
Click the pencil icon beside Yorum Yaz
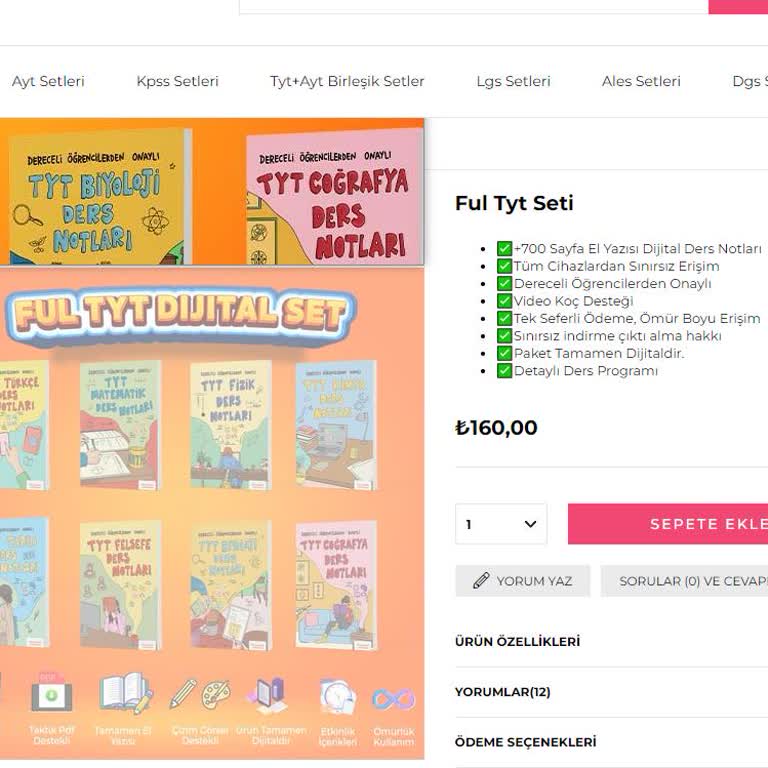click(480, 580)
